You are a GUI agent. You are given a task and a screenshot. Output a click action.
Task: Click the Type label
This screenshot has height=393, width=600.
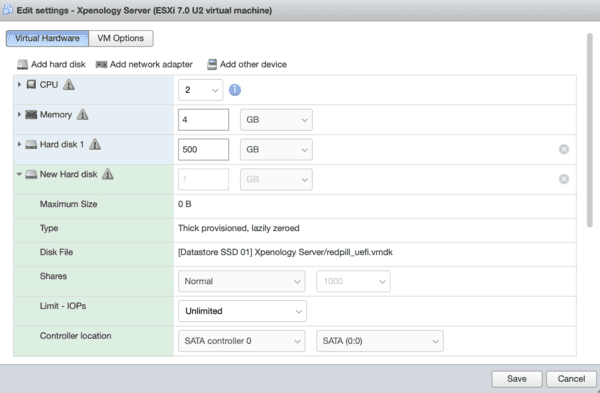tap(49, 228)
